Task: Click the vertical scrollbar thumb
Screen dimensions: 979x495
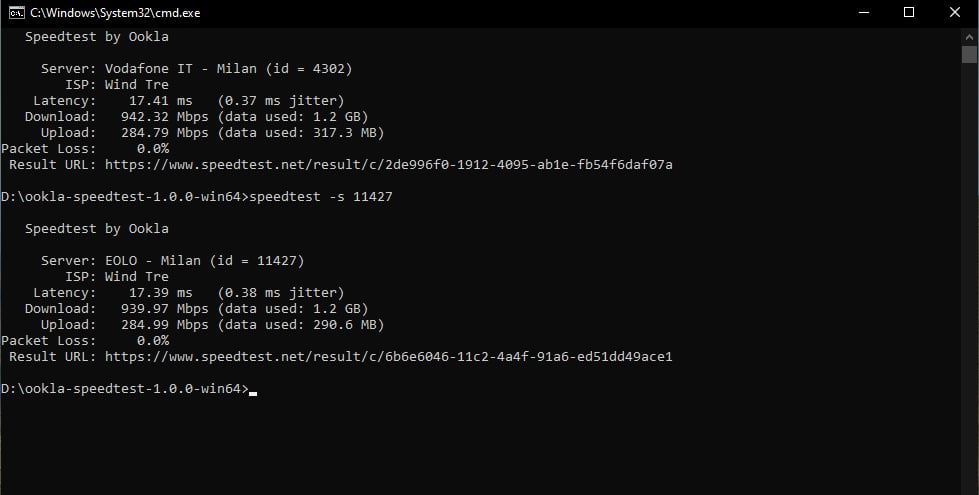Action: (969, 54)
